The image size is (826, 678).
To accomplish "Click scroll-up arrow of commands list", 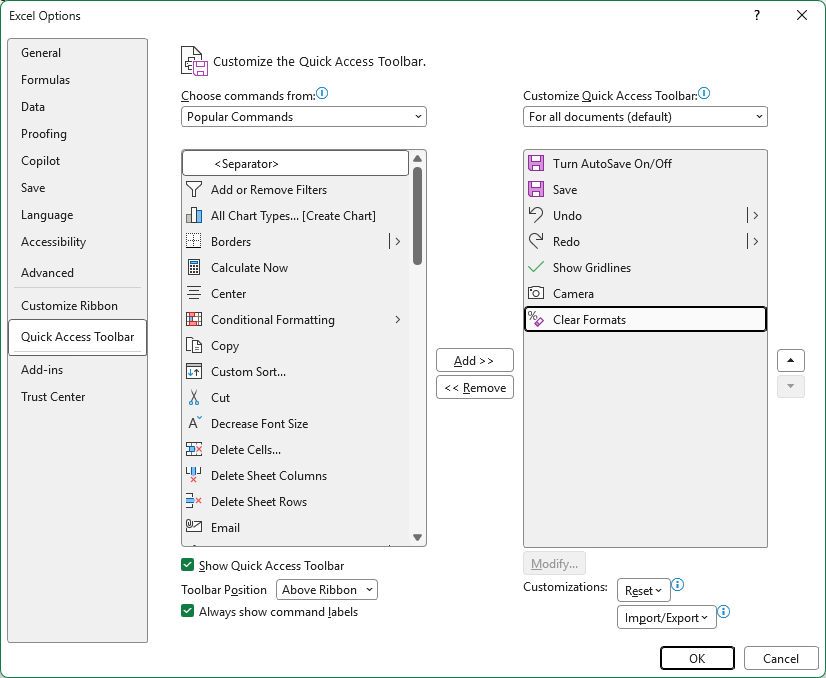I will [x=418, y=159].
